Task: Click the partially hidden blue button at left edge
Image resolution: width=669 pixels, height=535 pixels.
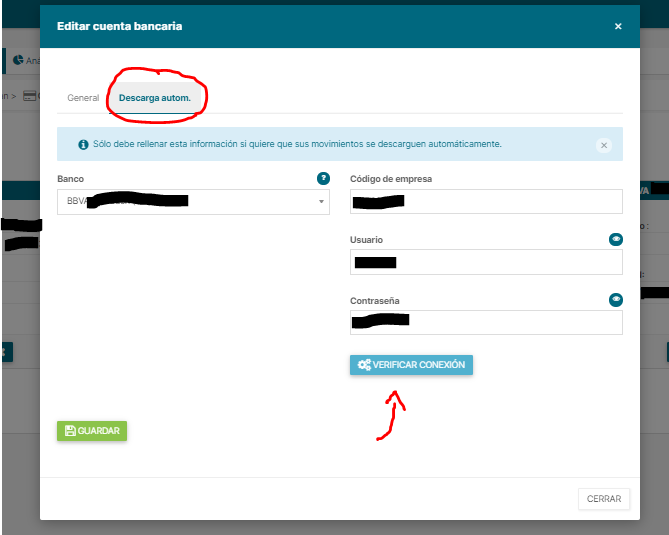Action: [x=5, y=351]
